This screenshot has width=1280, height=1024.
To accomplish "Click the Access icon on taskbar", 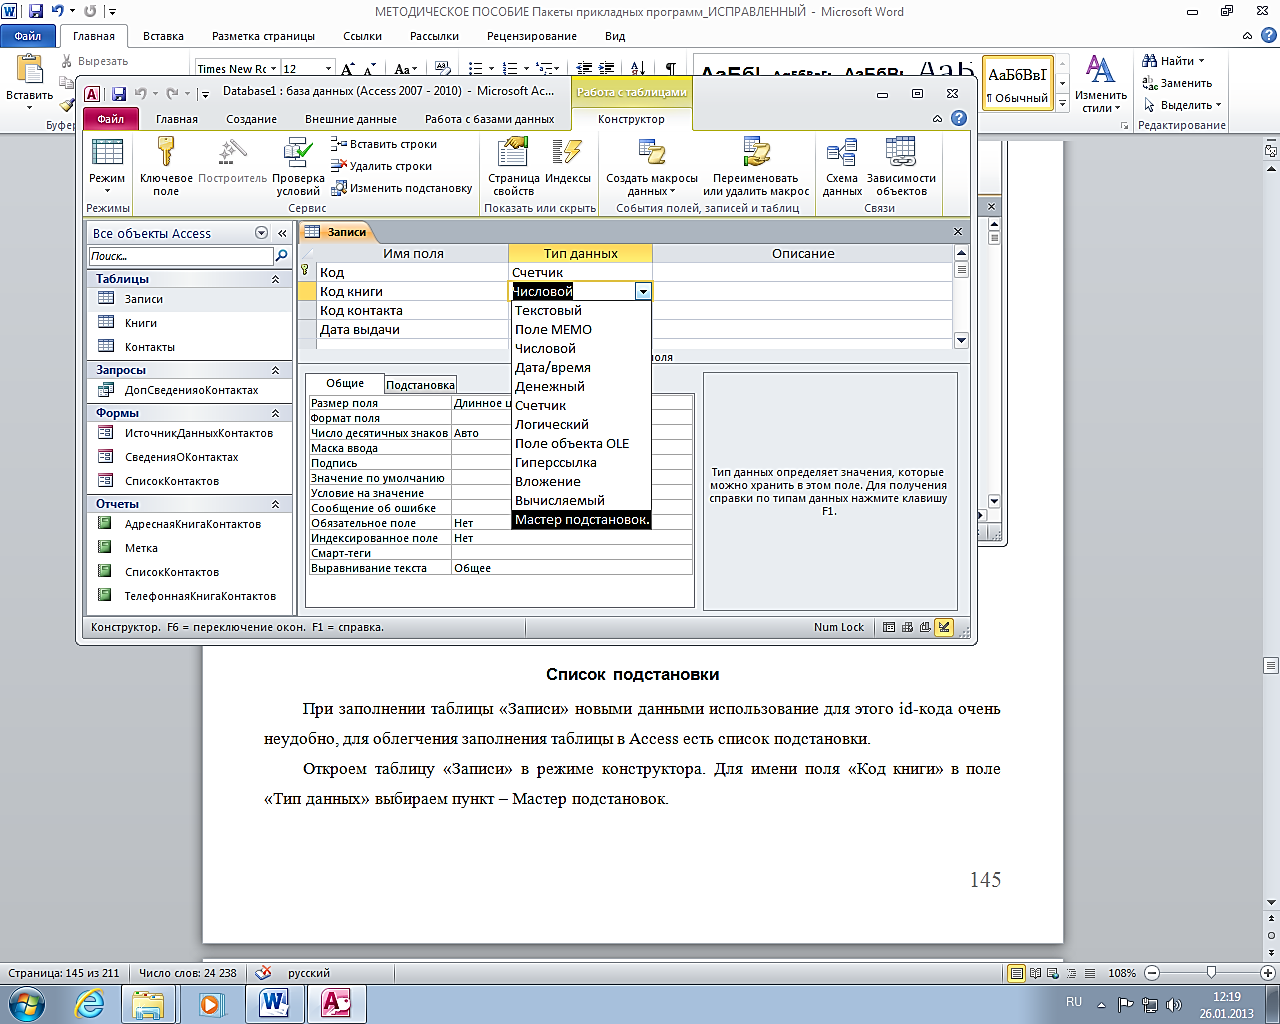I will click(336, 1003).
